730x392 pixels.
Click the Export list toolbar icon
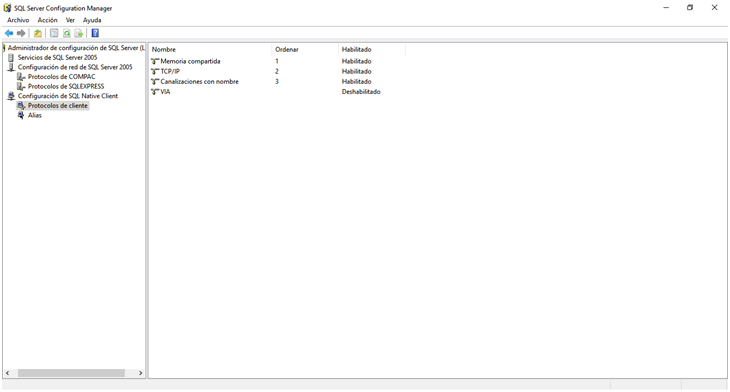(x=79, y=33)
